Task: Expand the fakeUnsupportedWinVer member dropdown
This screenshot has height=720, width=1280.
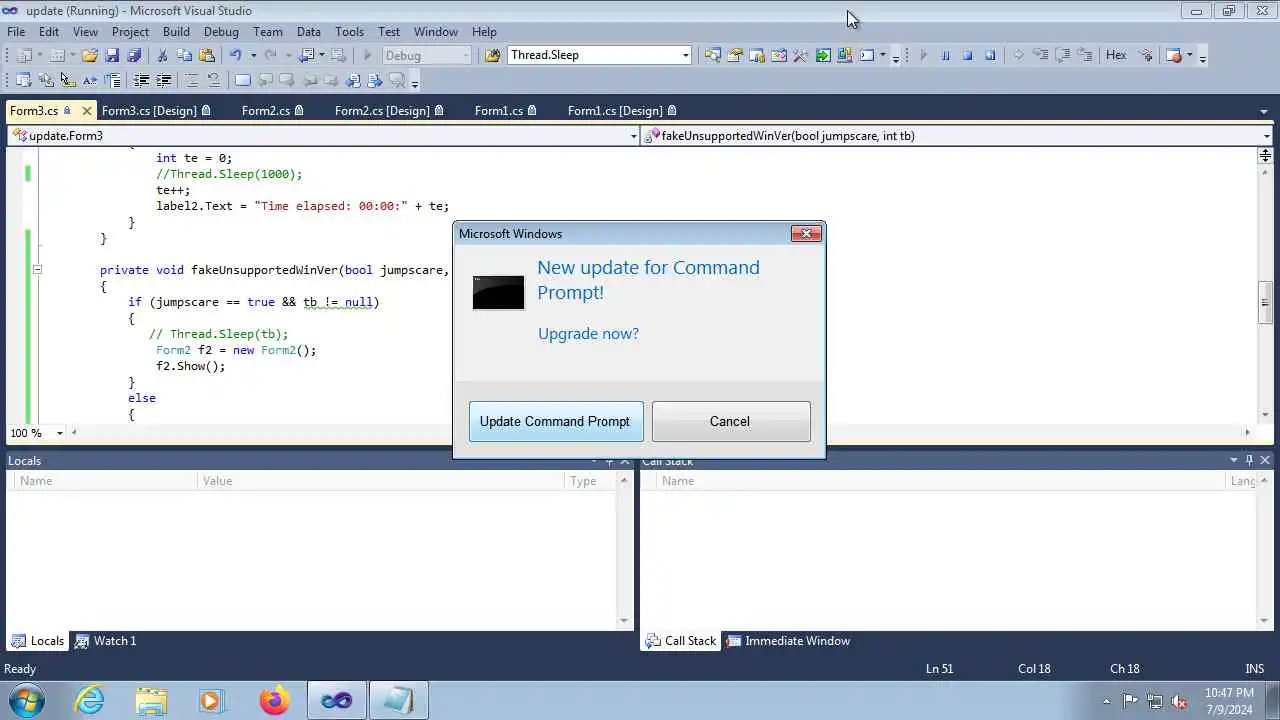Action: coord(1266,136)
